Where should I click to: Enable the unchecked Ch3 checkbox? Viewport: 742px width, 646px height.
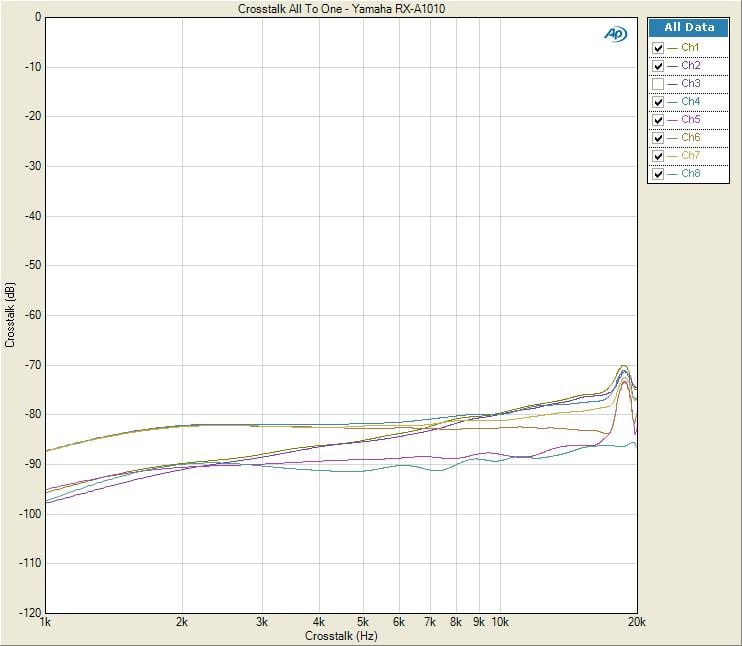click(658, 84)
